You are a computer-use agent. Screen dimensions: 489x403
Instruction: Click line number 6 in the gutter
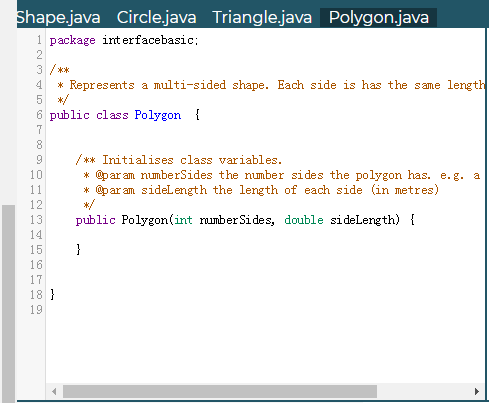[x=39, y=115]
